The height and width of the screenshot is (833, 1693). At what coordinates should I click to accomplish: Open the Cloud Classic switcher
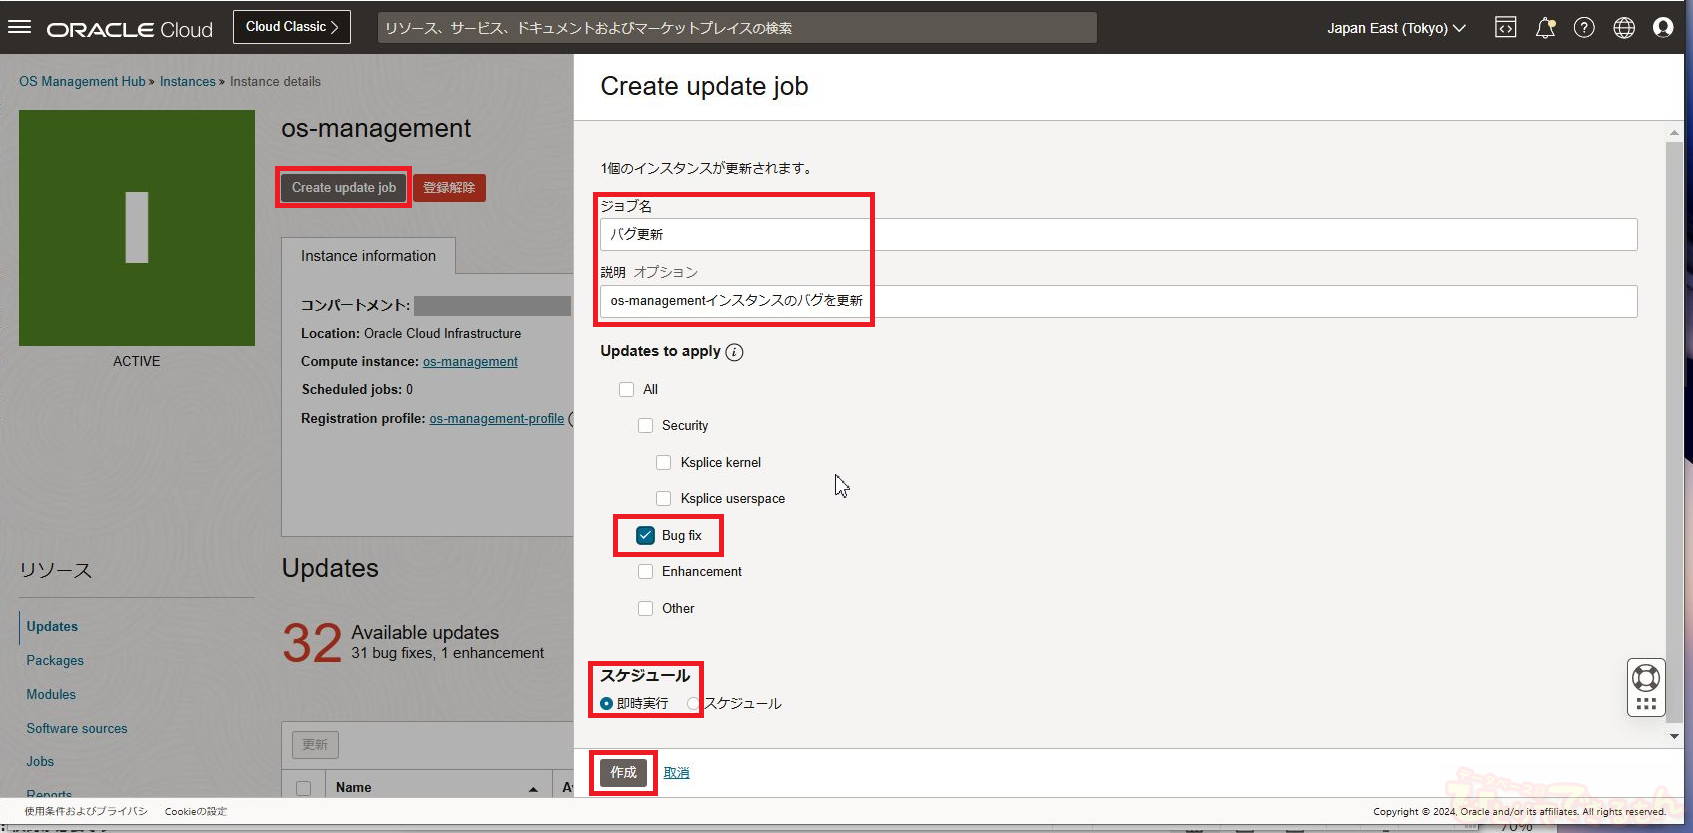coord(291,27)
